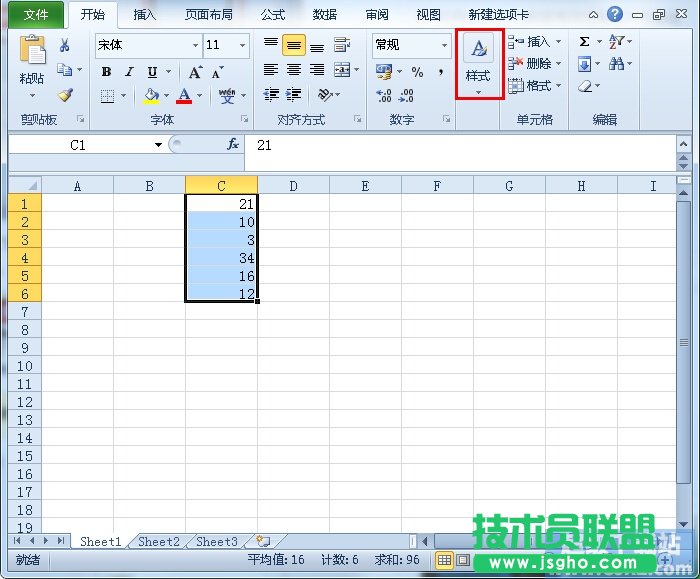
Task: Click cell C4 containing 34
Action: coord(221,258)
